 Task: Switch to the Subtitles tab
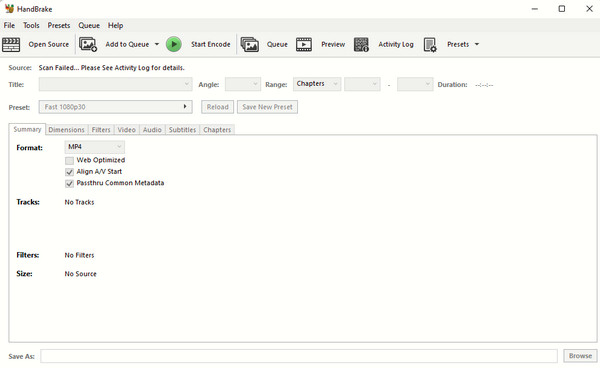click(182, 130)
